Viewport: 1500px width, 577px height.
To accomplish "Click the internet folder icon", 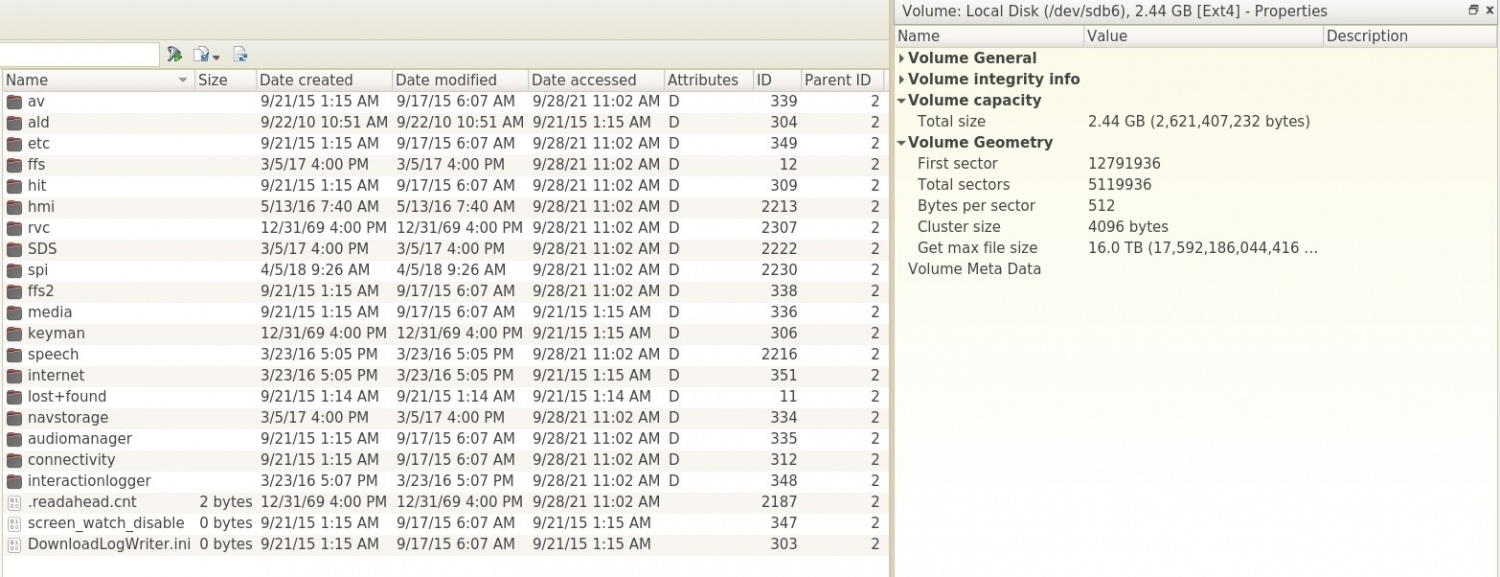I will (x=14, y=375).
